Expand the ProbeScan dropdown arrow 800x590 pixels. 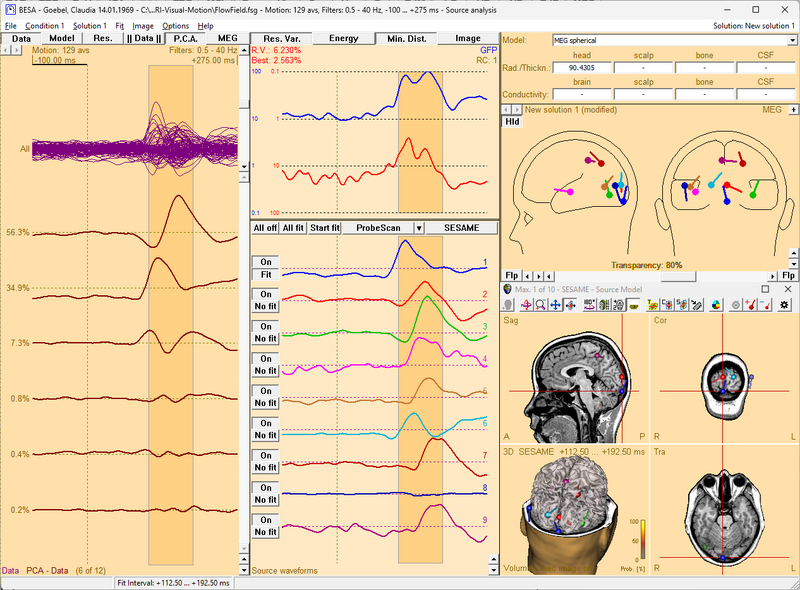tap(420, 228)
